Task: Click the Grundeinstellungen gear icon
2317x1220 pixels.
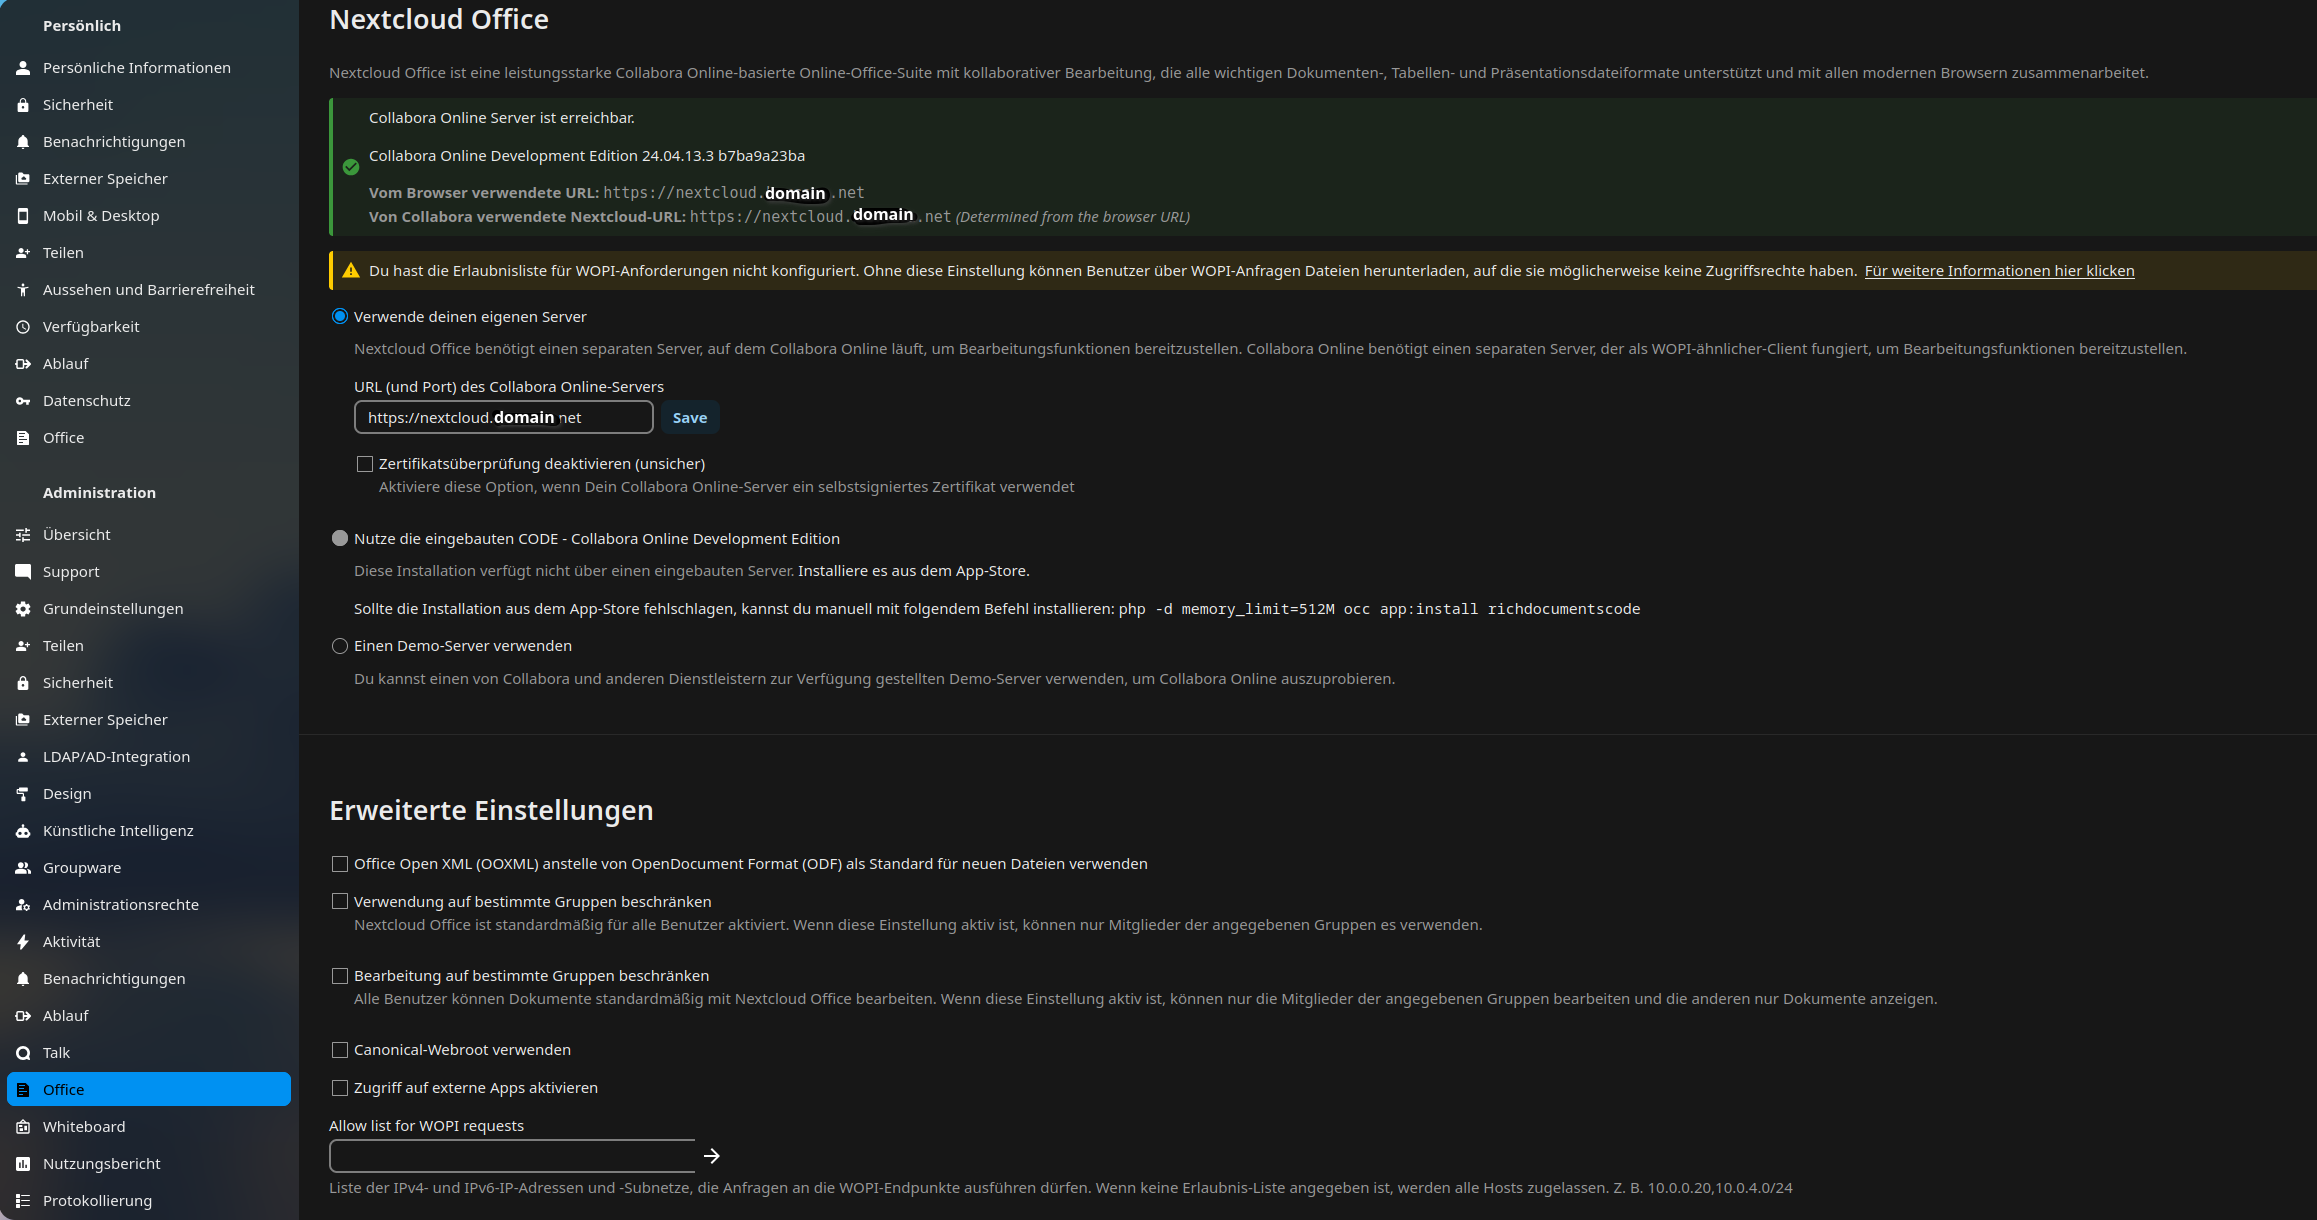Action: click(x=23, y=609)
